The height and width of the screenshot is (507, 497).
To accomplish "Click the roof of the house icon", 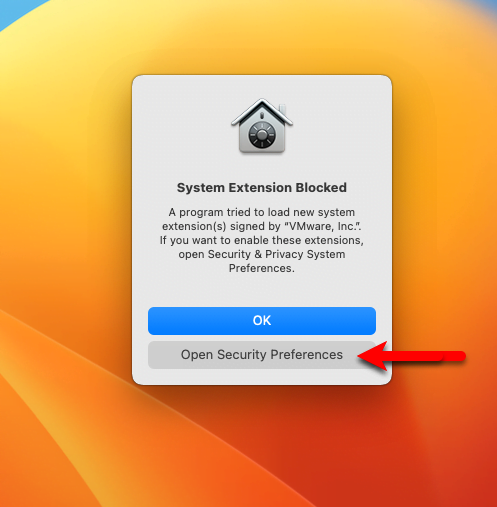I will [262, 112].
